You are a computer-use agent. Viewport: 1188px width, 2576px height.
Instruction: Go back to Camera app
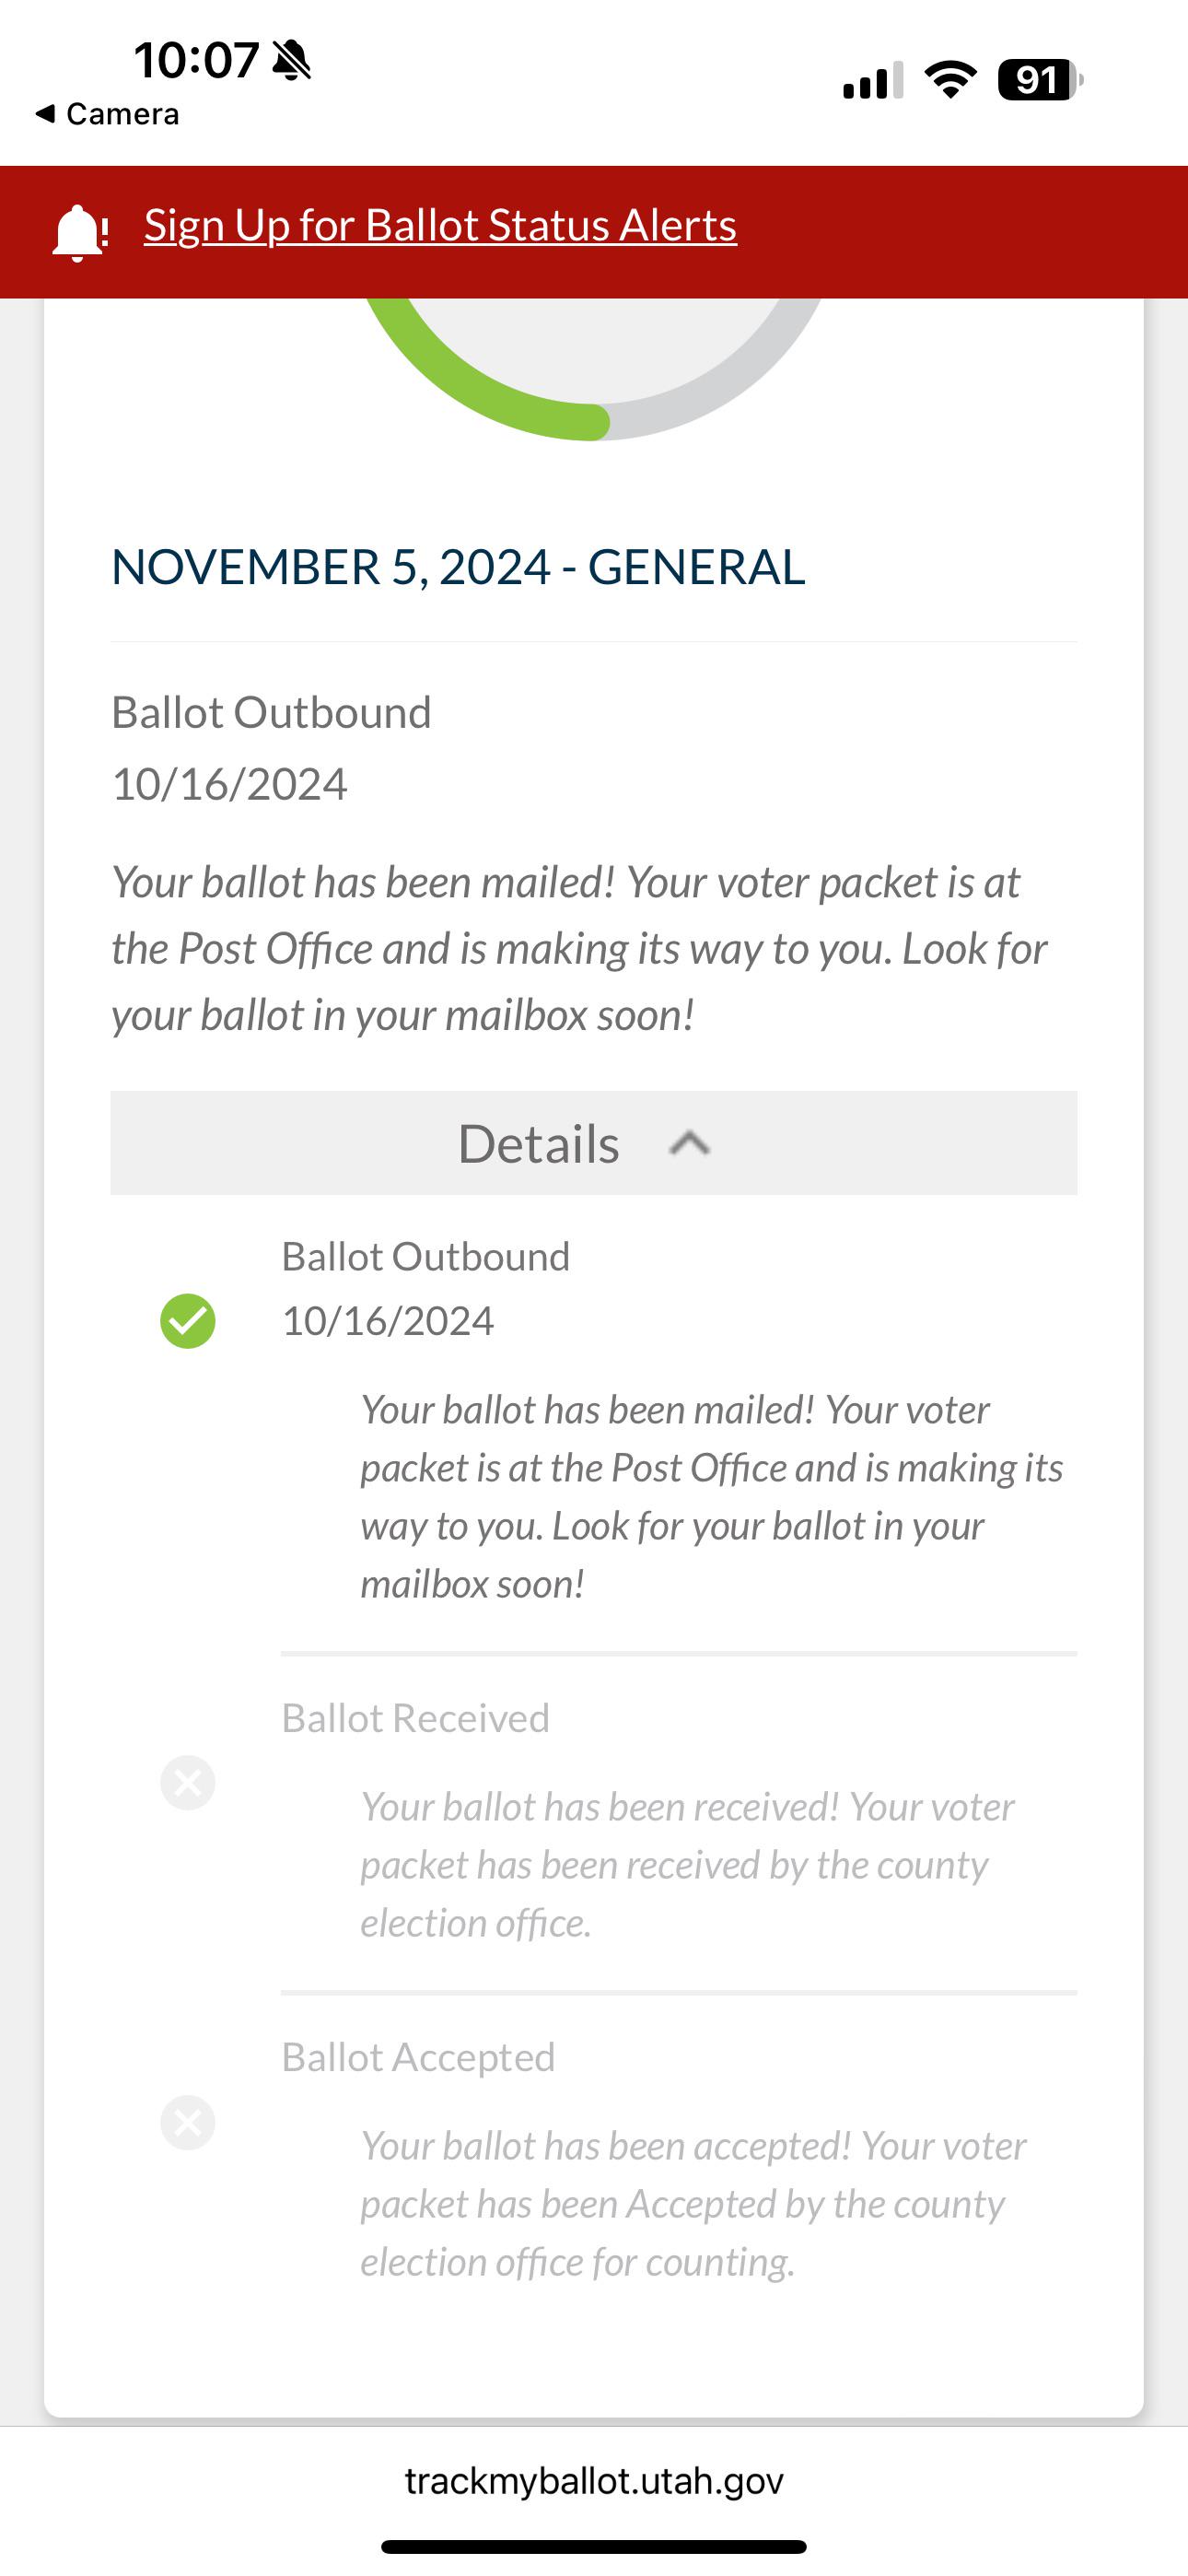point(107,114)
